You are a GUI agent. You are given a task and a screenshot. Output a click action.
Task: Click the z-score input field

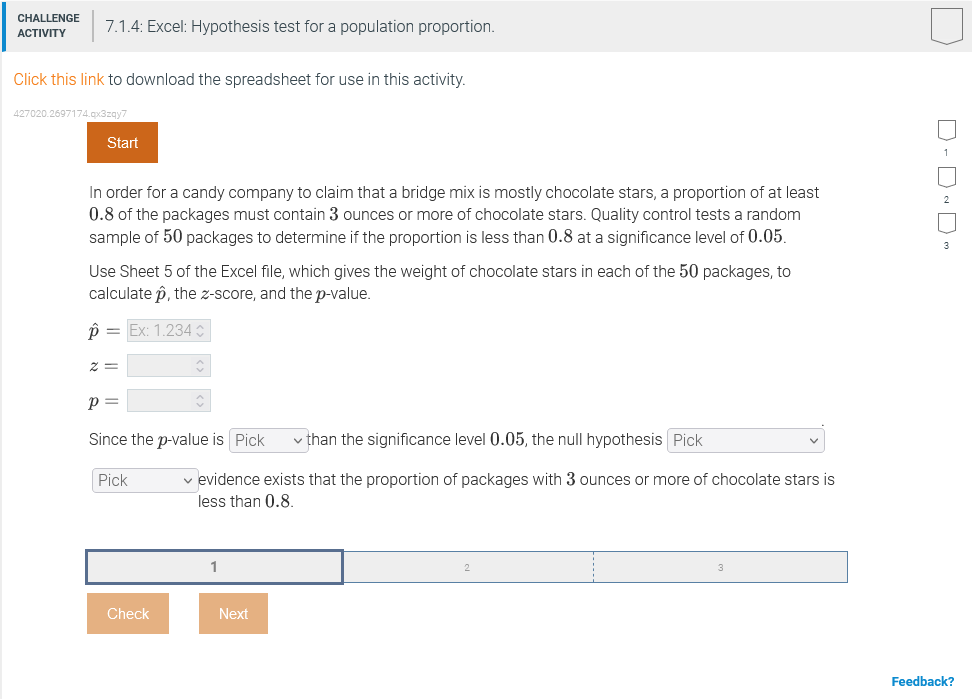tap(160, 365)
